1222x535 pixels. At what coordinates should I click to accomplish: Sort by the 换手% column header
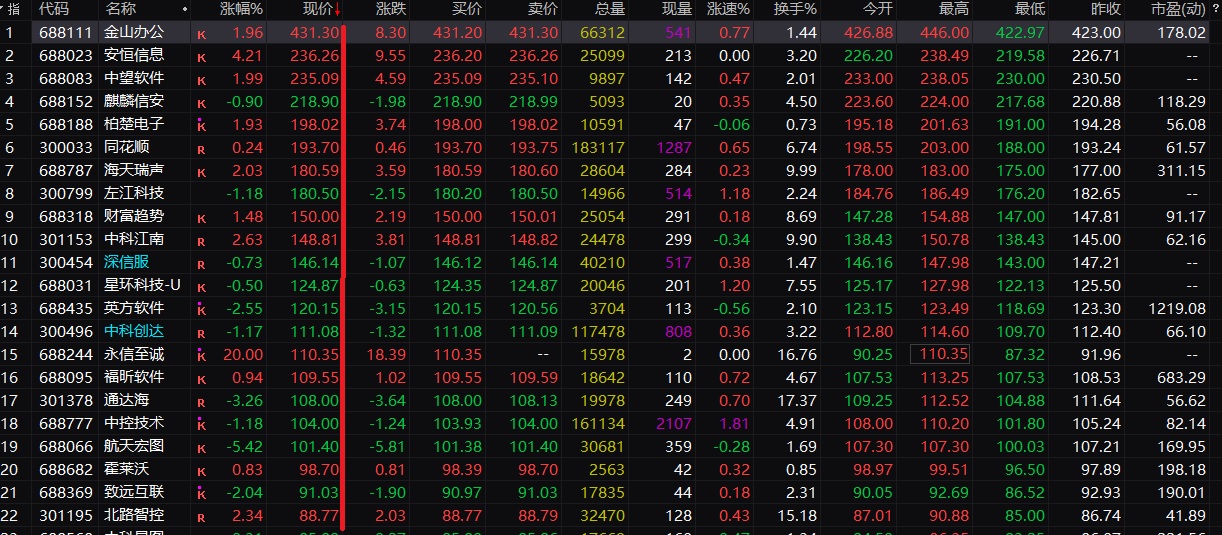796,10
